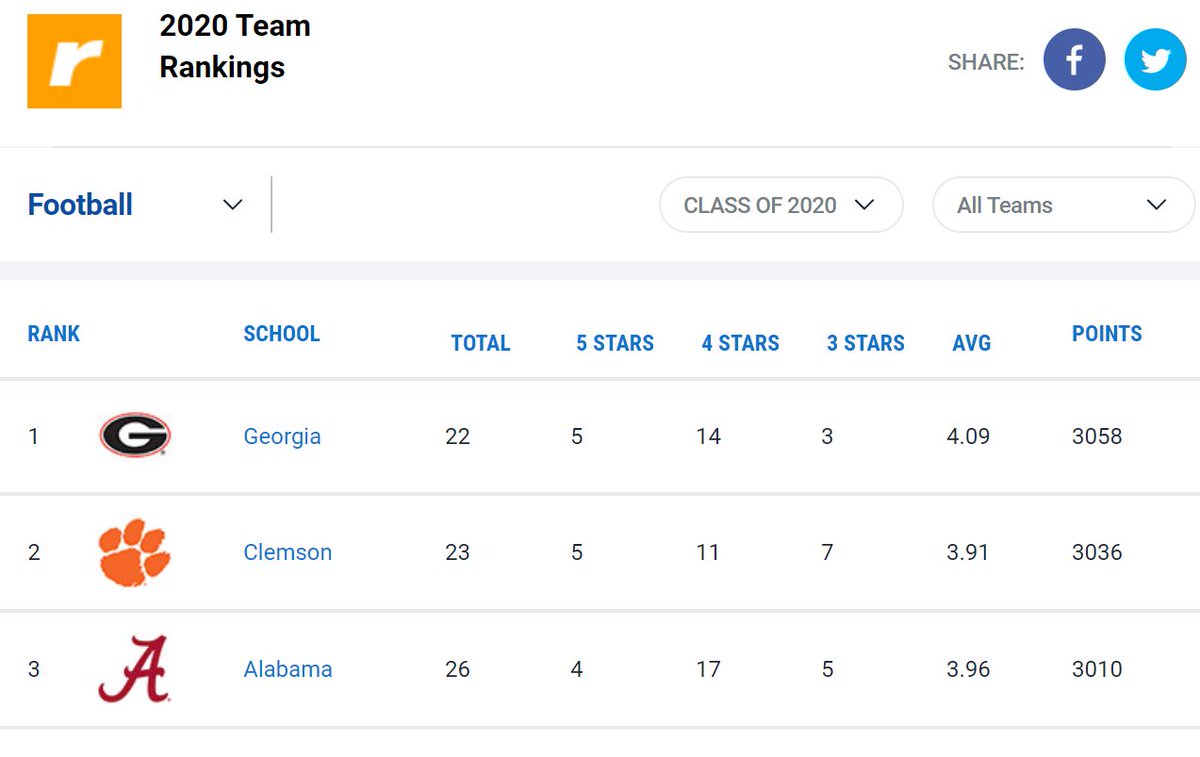Sort by the POINTS column header
Image resolution: width=1200 pixels, height=757 pixels.
tap(1106, 334)
